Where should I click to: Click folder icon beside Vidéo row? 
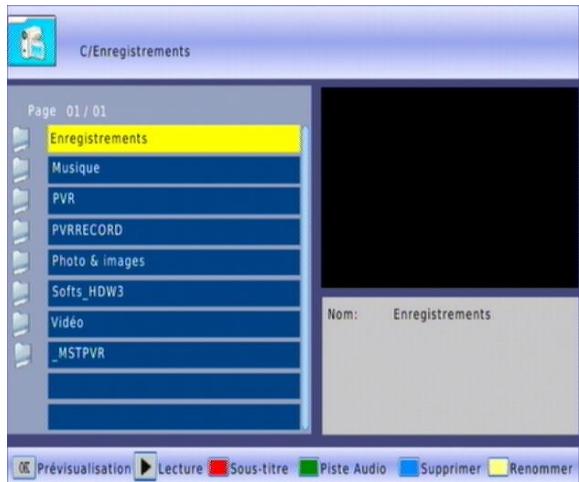click(x=21, y=324)
